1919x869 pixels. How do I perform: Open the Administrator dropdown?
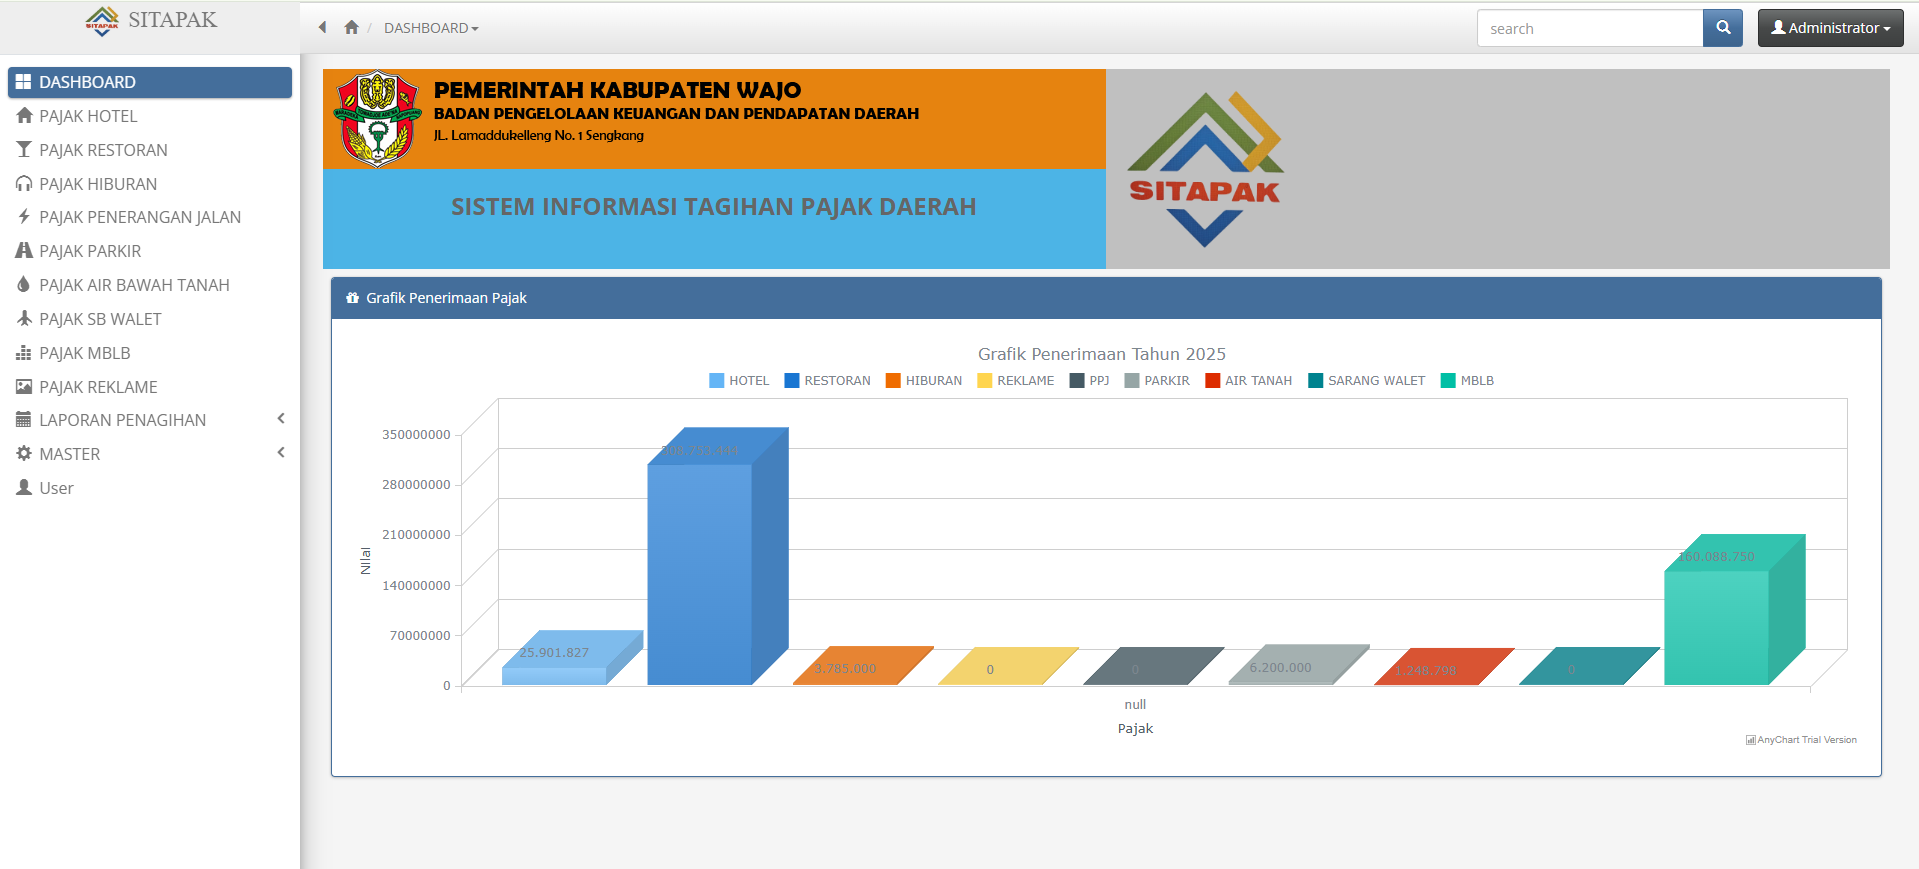[1830, 28]
